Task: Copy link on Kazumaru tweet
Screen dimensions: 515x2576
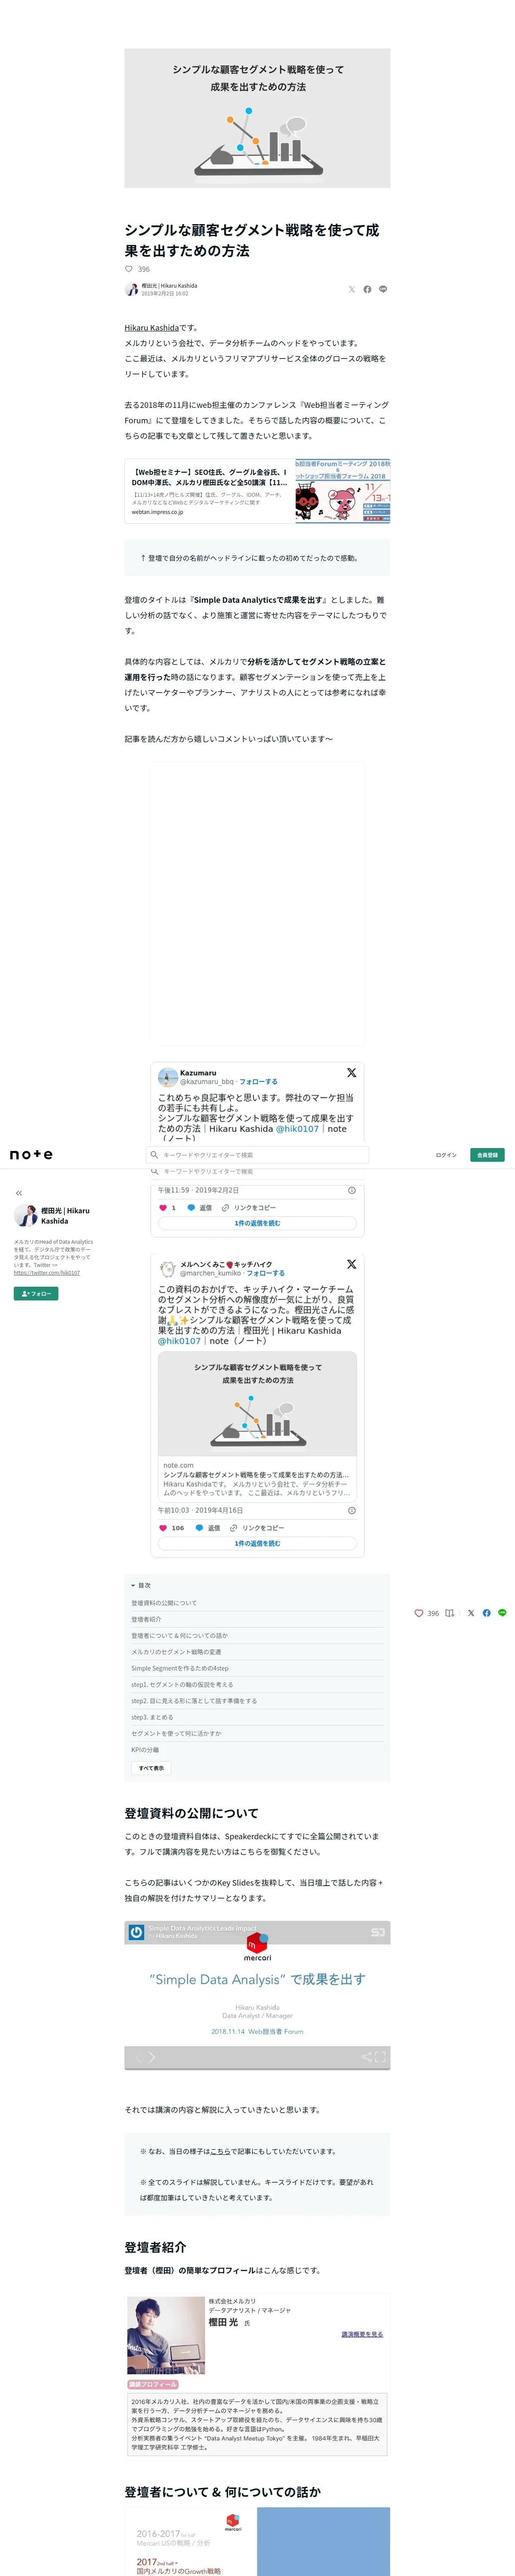Action: pos(249,1208)
